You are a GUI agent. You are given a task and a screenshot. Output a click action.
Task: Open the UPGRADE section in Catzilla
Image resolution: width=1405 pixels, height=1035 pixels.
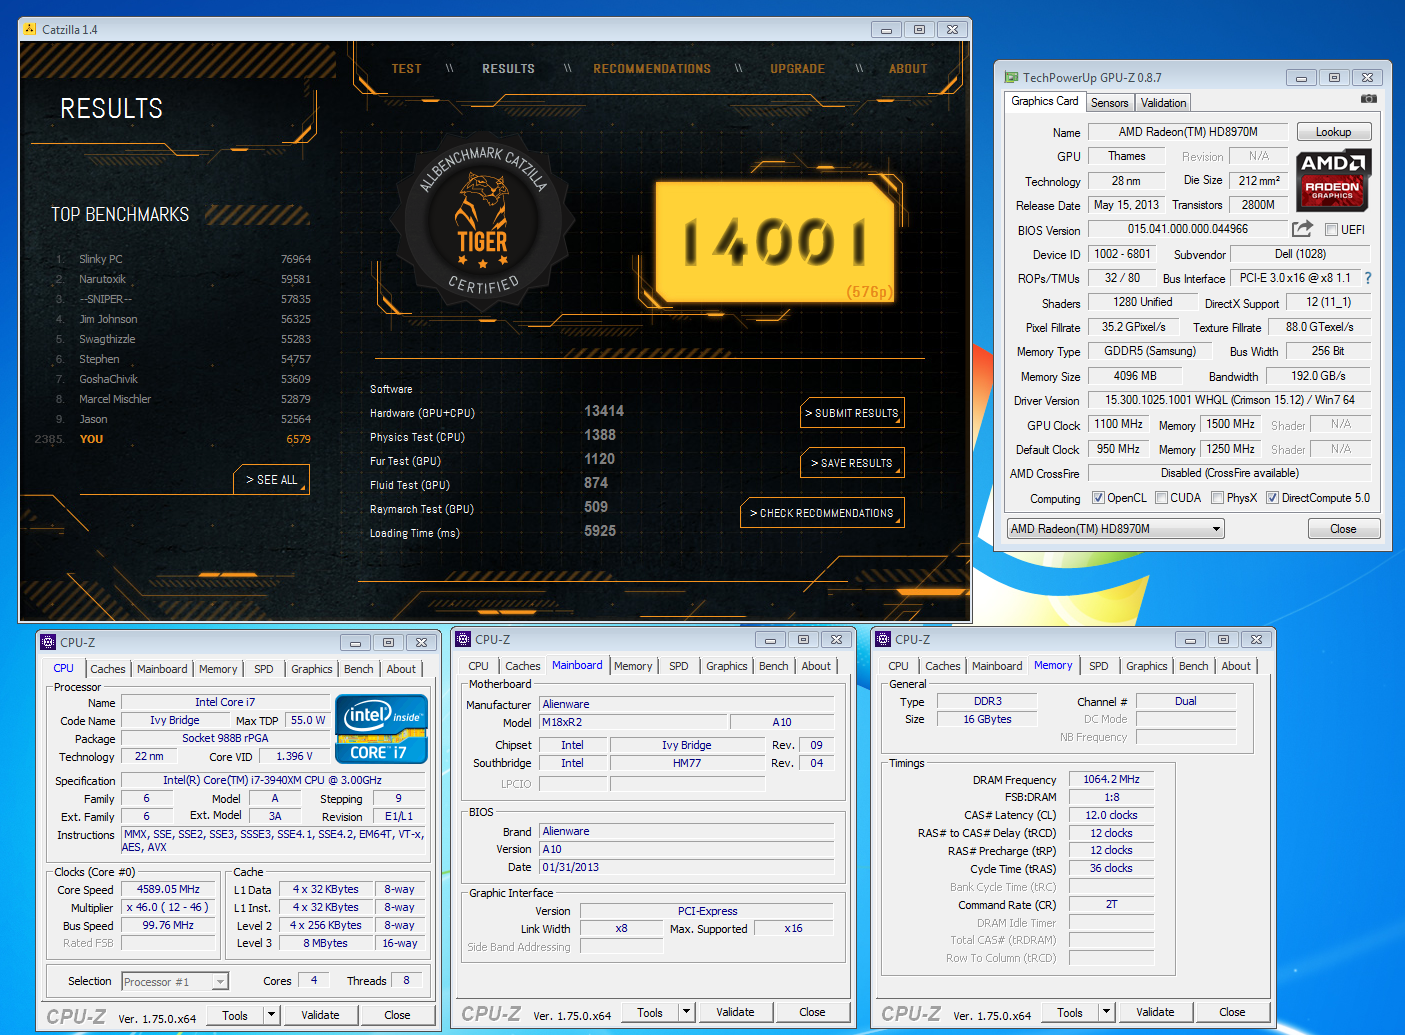point(797,69)
